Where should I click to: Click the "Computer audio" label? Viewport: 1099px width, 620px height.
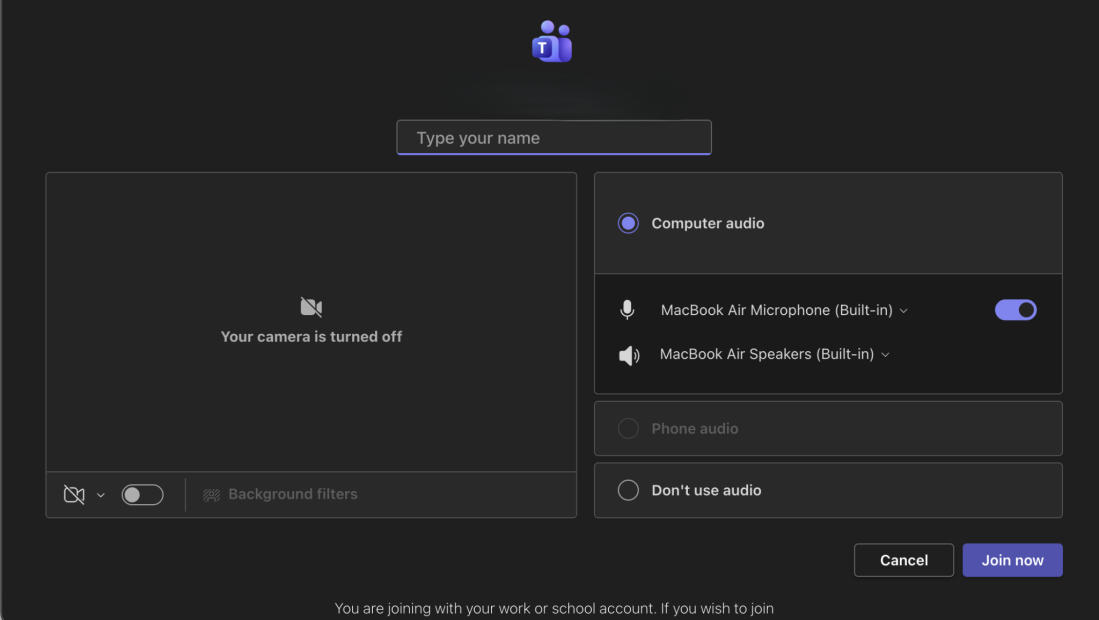point(708,223)
